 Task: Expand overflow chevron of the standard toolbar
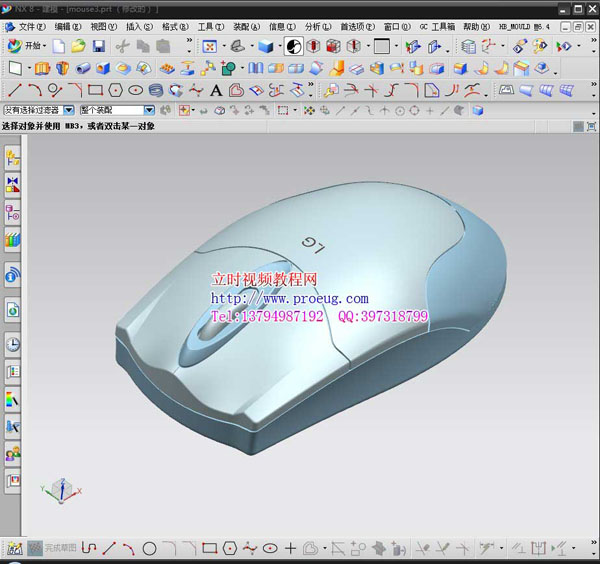pyautogui.click(x=189, y=40)
